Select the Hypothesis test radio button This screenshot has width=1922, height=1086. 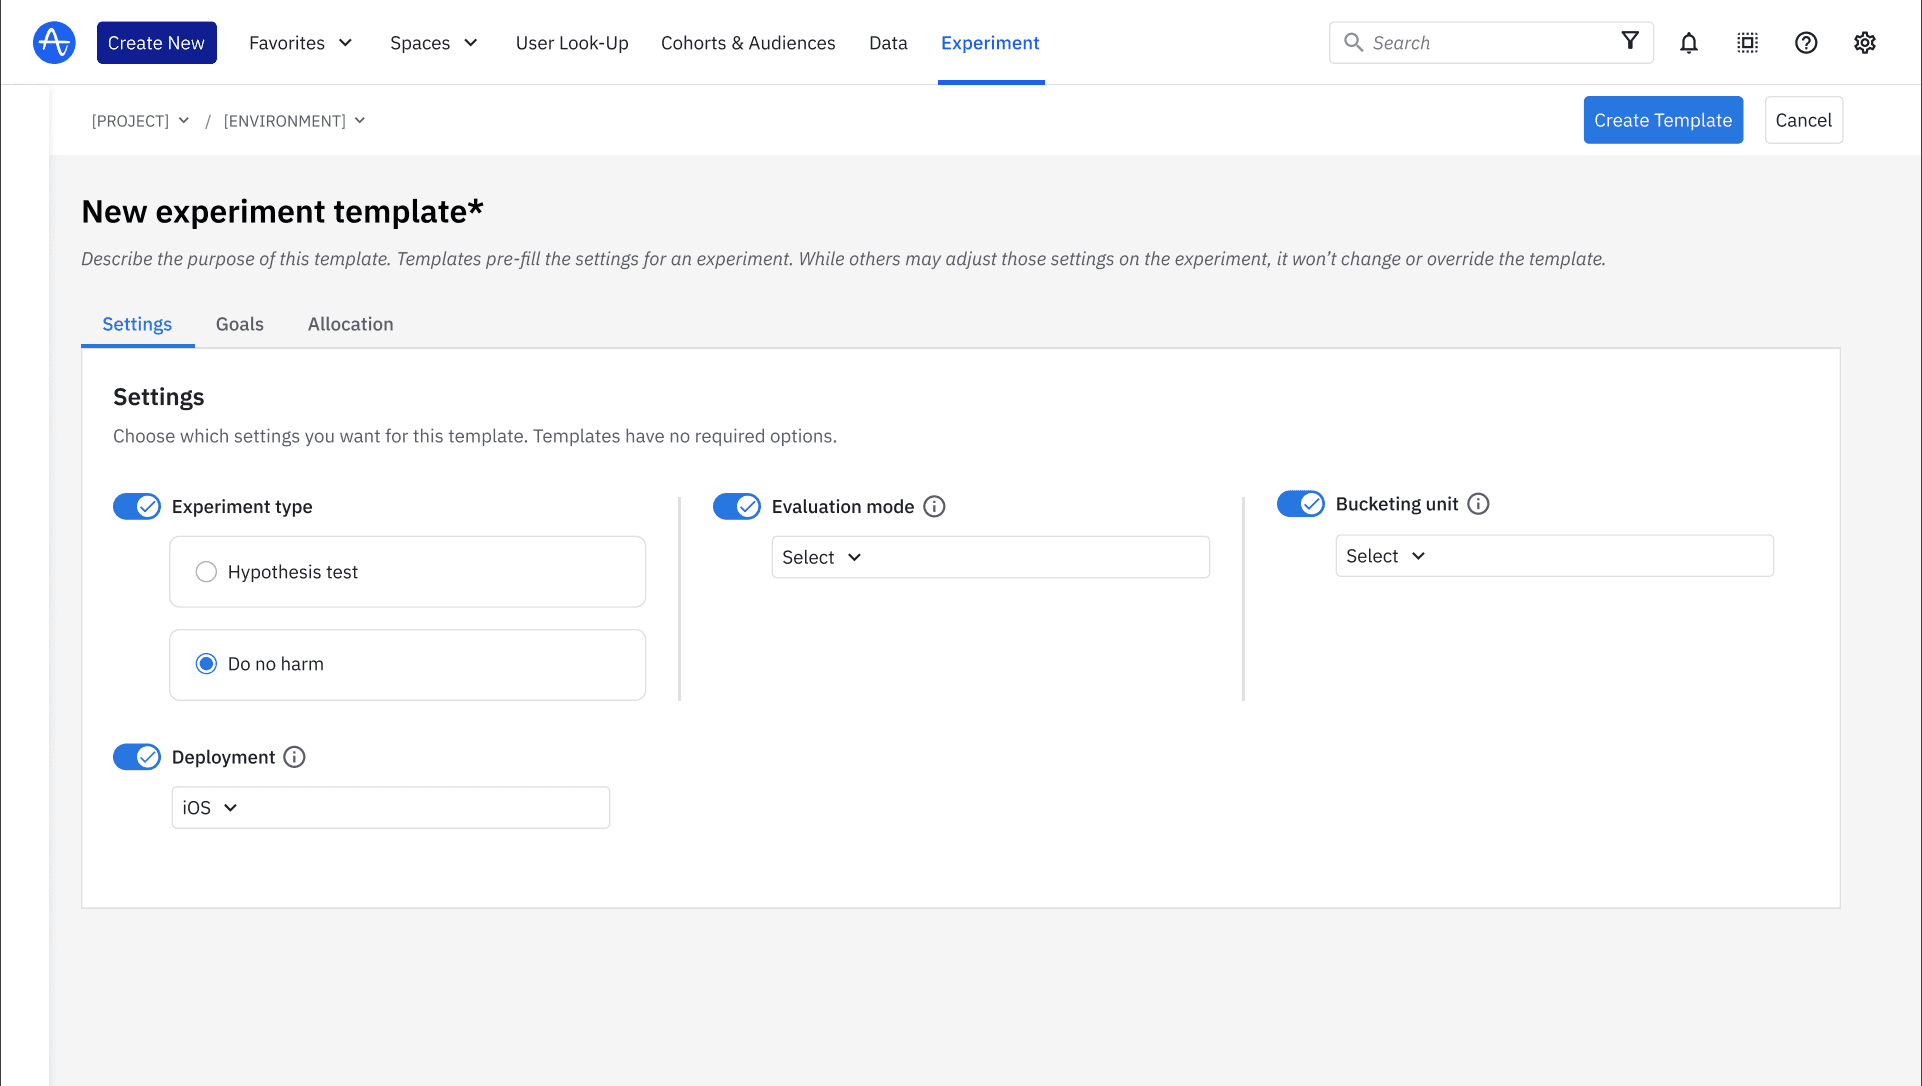tap(206, 571)
